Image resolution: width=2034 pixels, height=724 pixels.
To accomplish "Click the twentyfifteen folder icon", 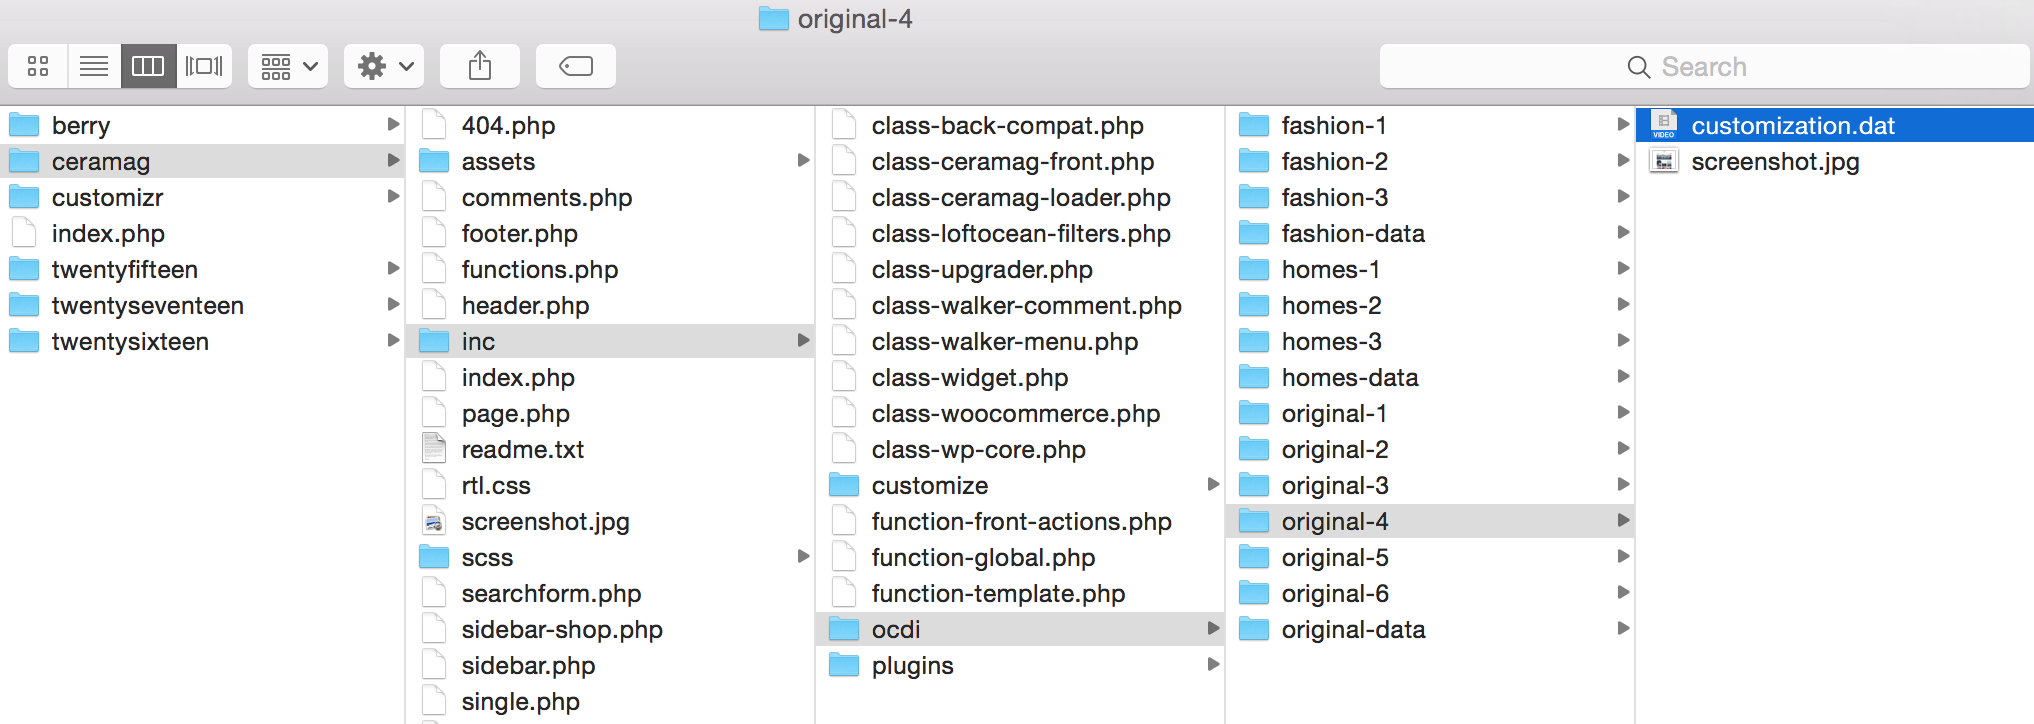I will pos(24,269).
